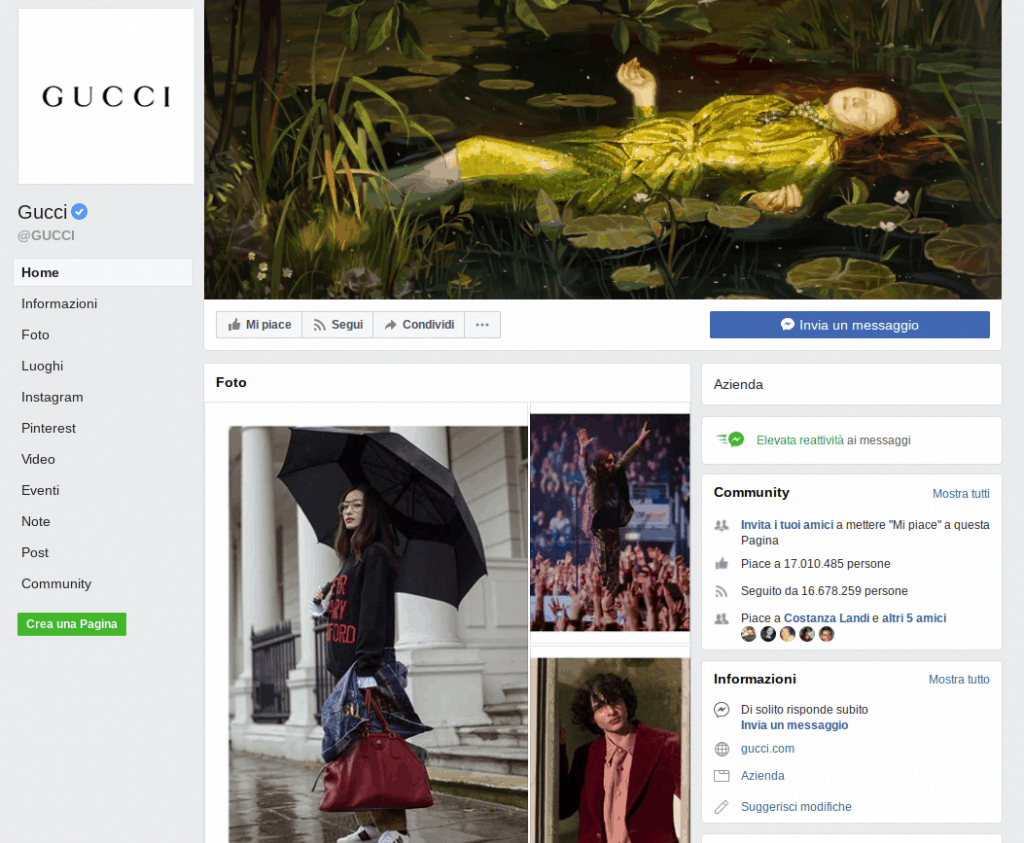Viewport: 1024px width, 843px height.
Task: Click the Azienda category heading
Action: click(x=738, y=385)
